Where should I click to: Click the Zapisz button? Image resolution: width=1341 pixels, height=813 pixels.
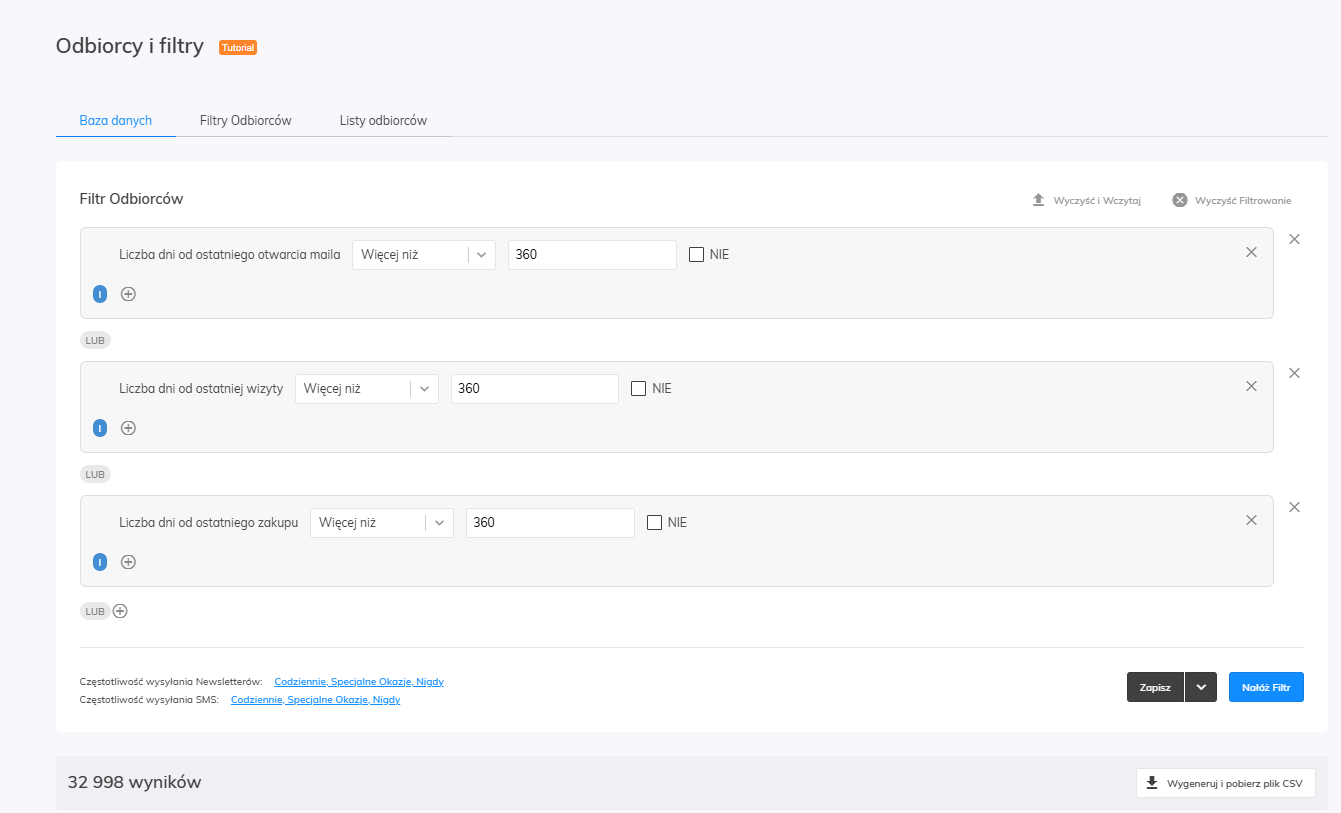pyautogui.click(x=1155, y=687)
